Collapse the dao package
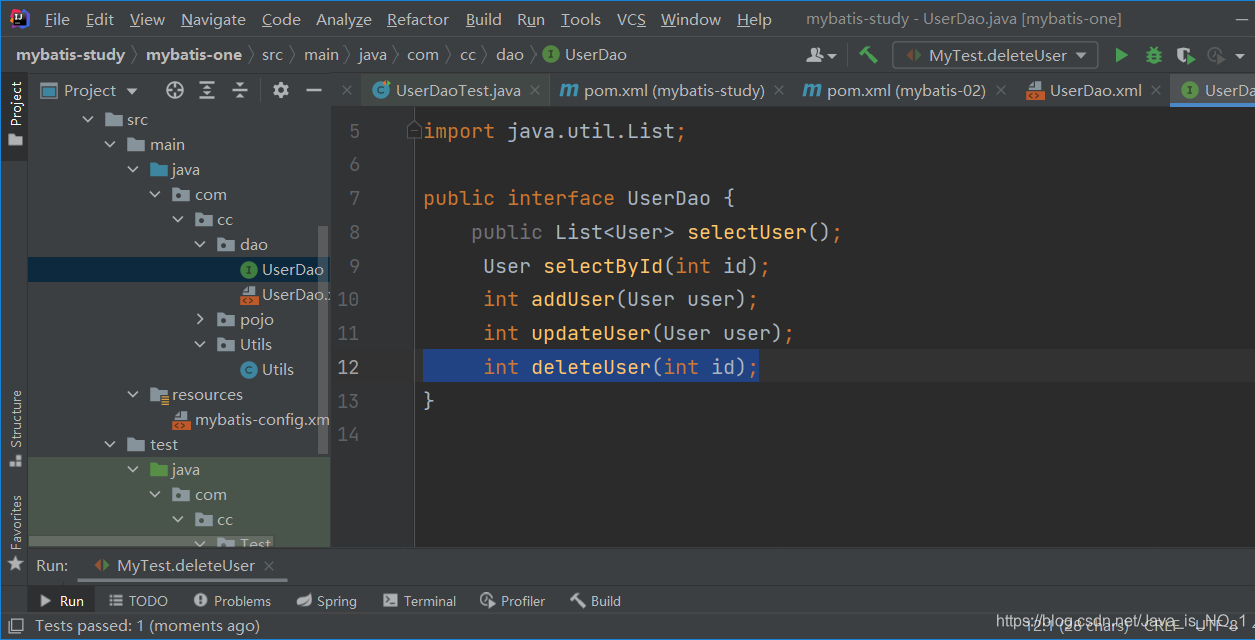1255x640 pixels. (200, 245)
